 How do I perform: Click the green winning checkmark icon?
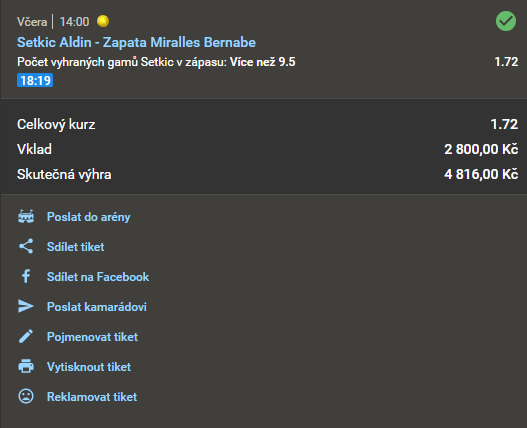506,21
